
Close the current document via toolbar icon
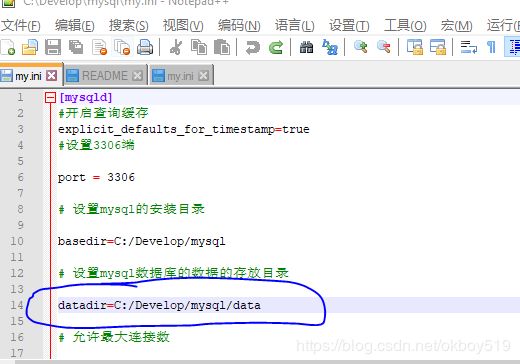point(99,47)
